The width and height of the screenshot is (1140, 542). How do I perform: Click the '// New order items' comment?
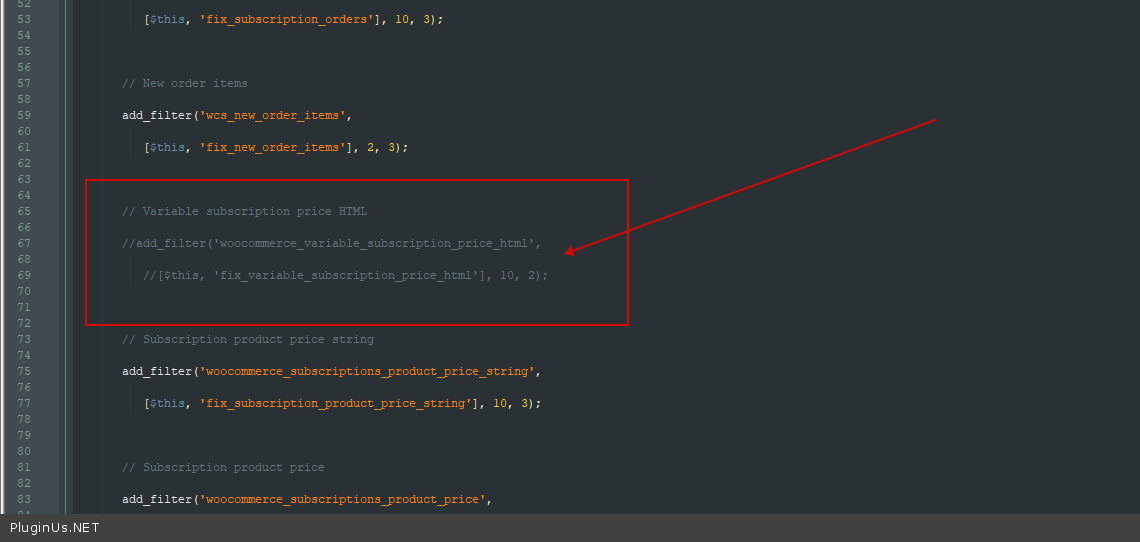pos(185,83)
